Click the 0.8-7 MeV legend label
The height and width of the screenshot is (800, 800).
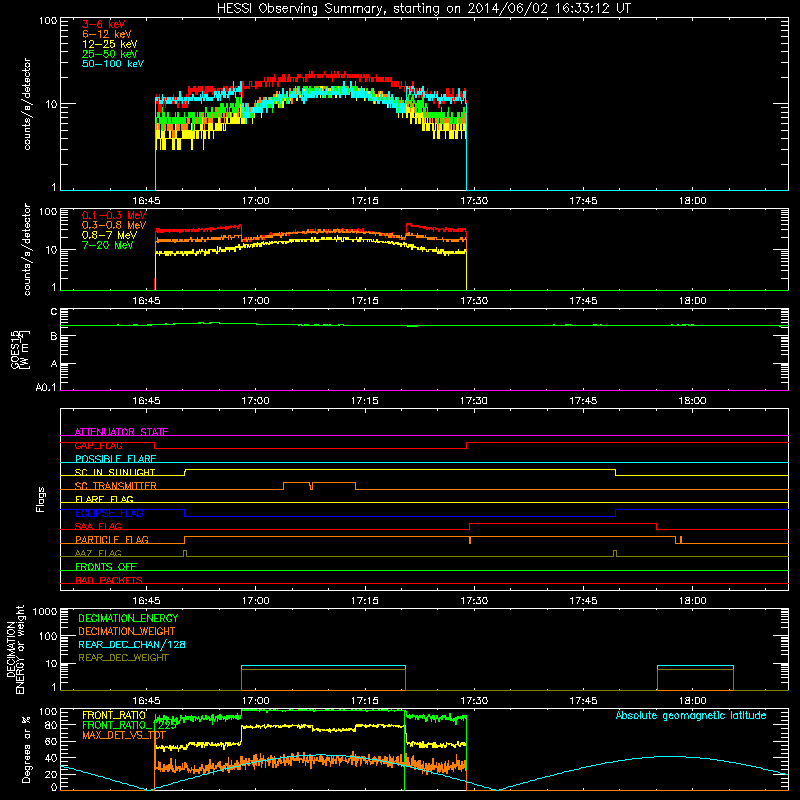(109, 235)
